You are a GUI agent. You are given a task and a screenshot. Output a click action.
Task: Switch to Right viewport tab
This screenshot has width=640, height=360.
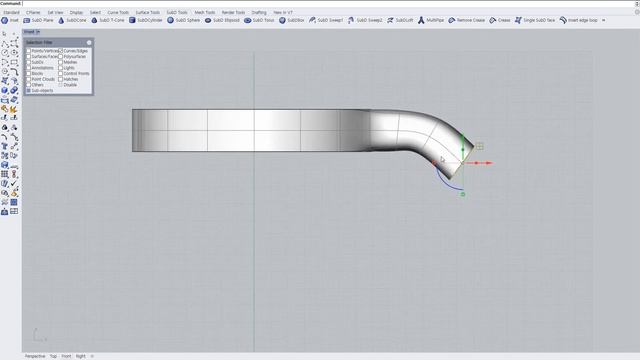[81, 356]
